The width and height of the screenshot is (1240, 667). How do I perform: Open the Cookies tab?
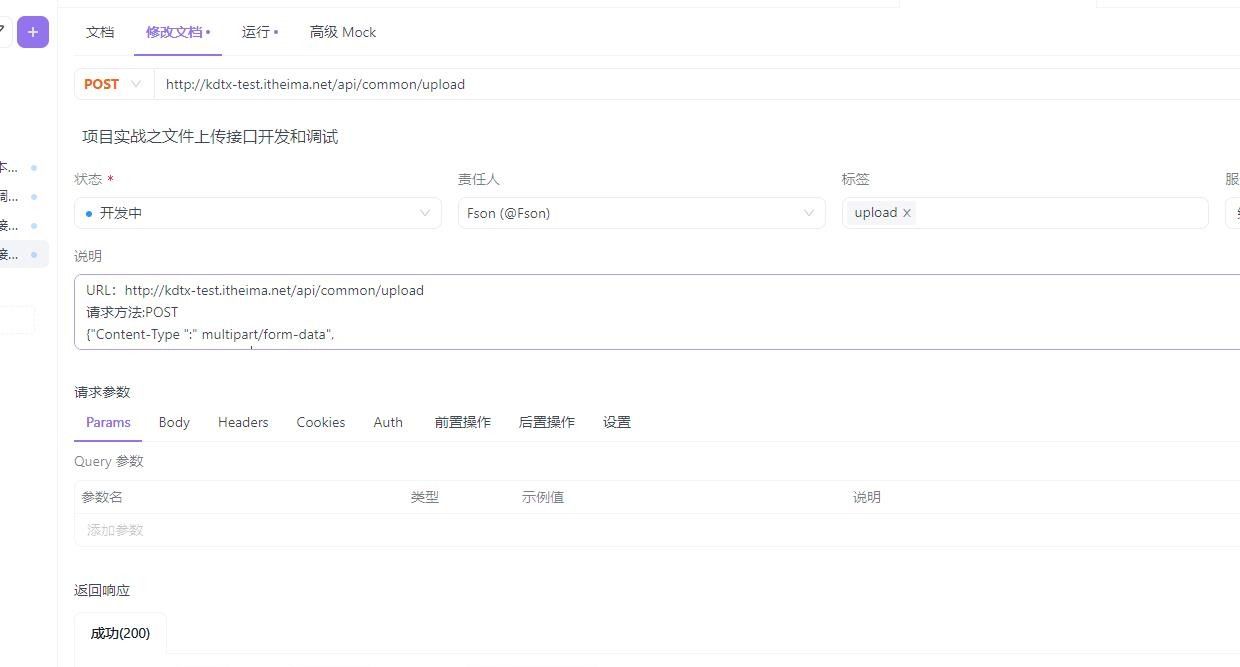(320, 422)
